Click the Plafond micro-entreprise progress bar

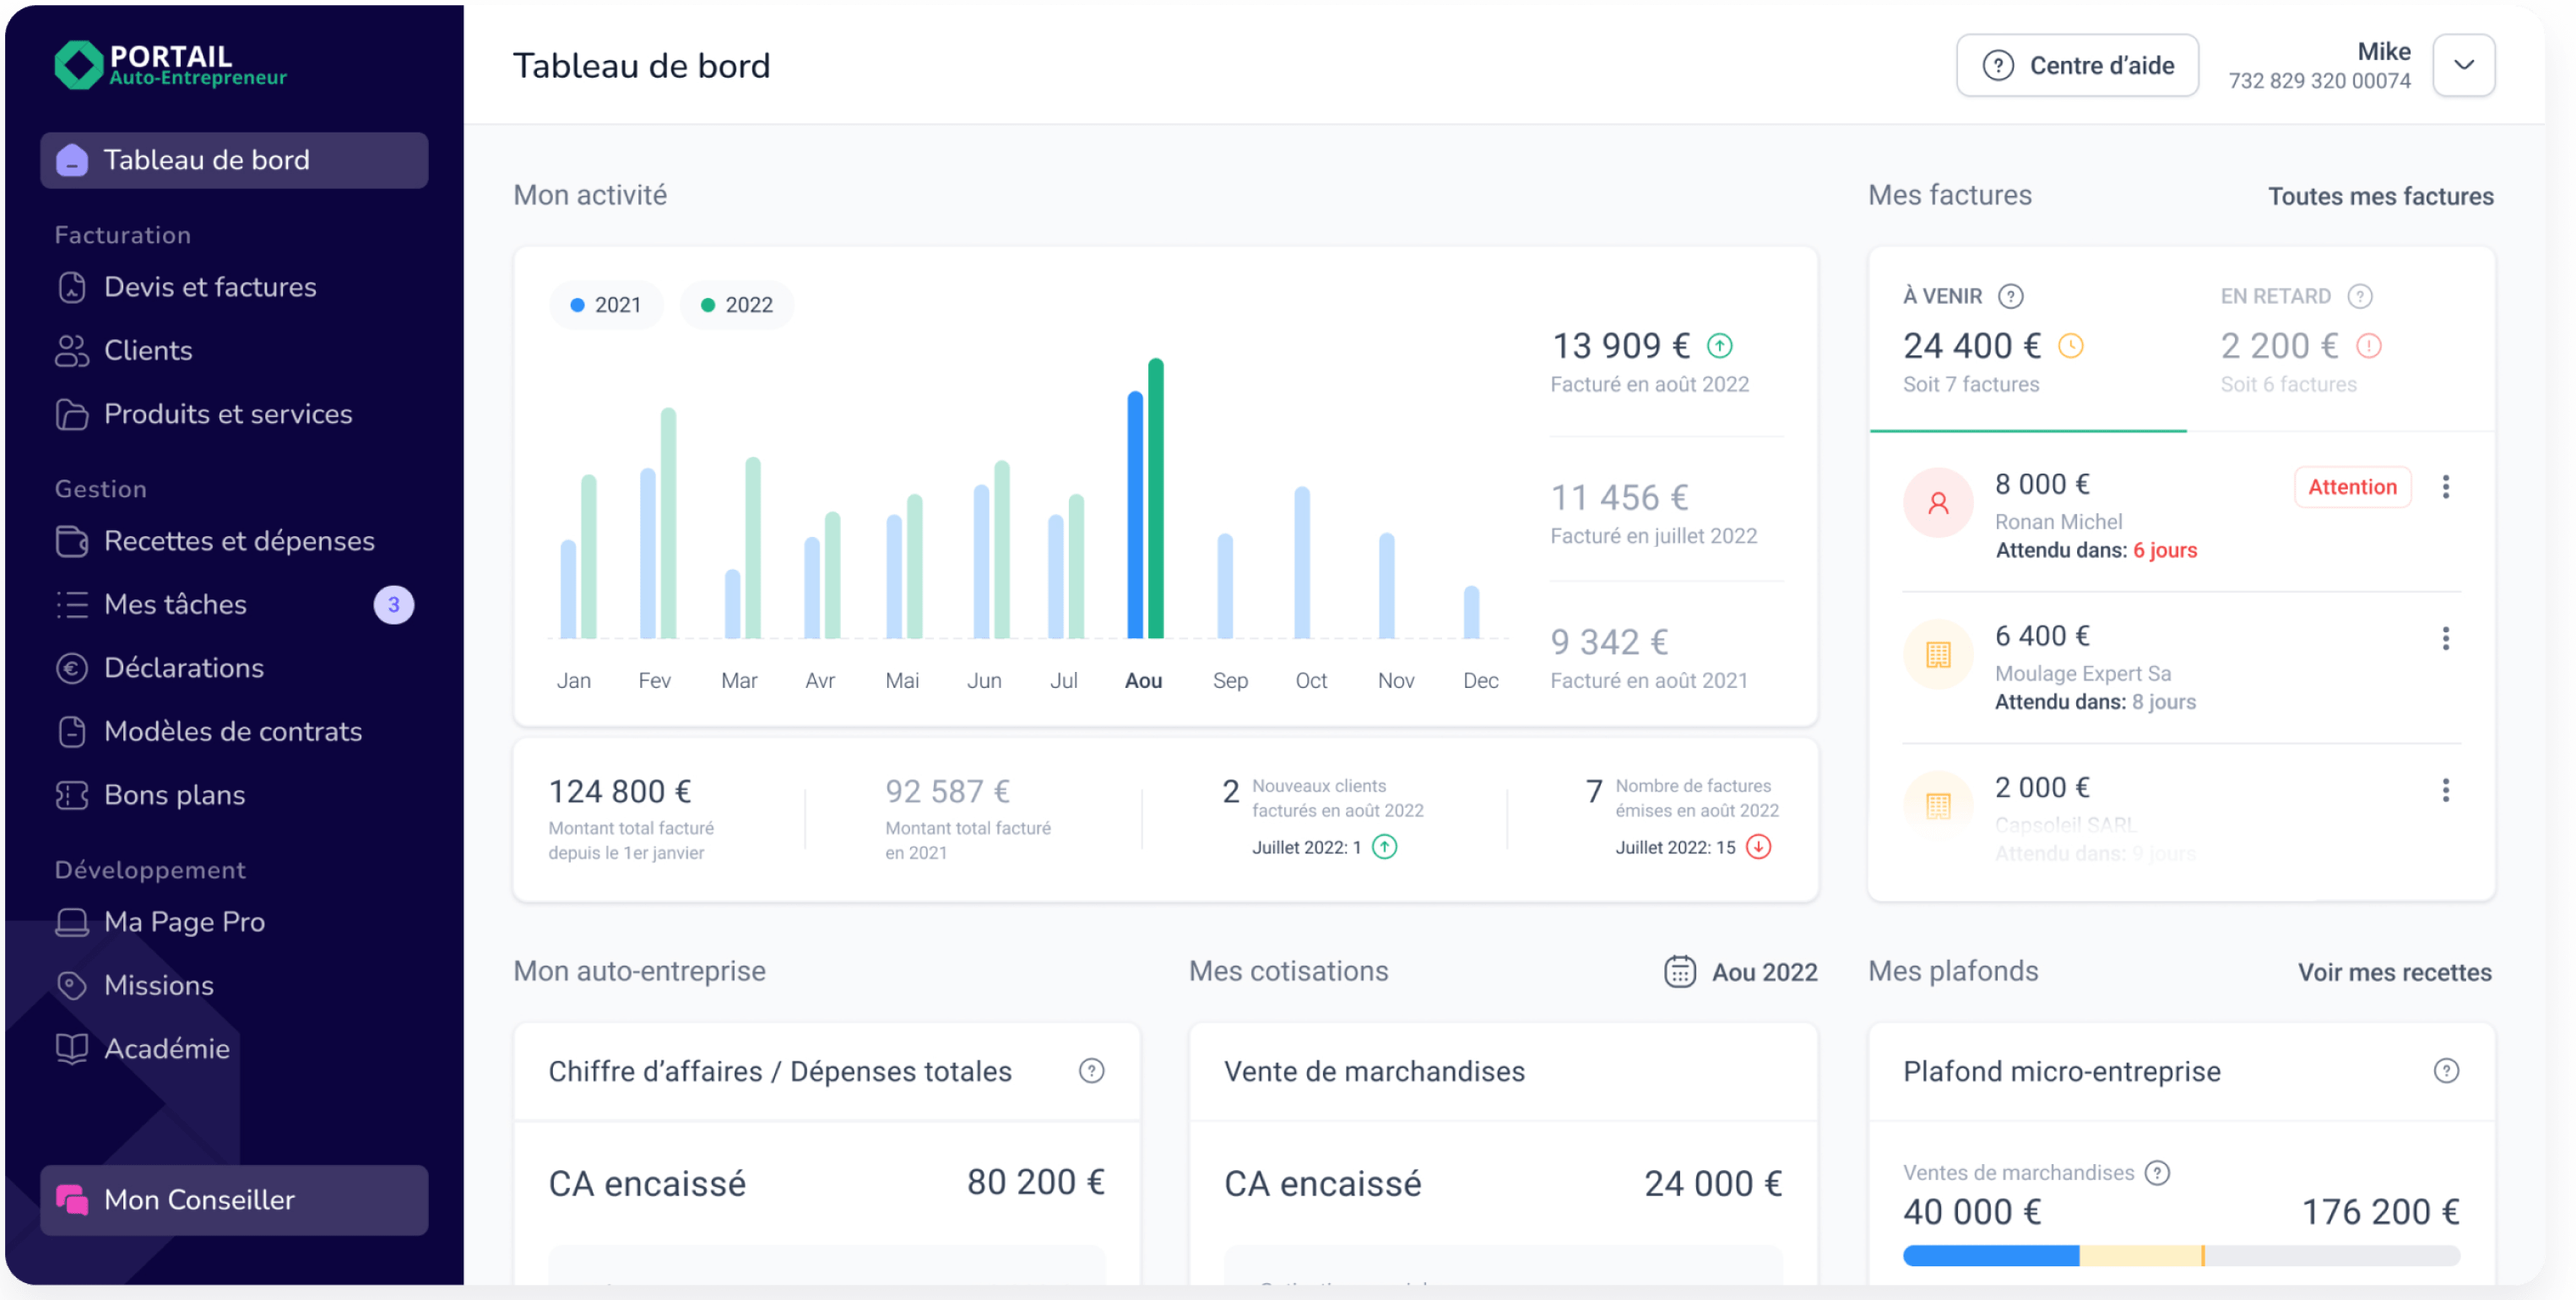[2180, 1256]
